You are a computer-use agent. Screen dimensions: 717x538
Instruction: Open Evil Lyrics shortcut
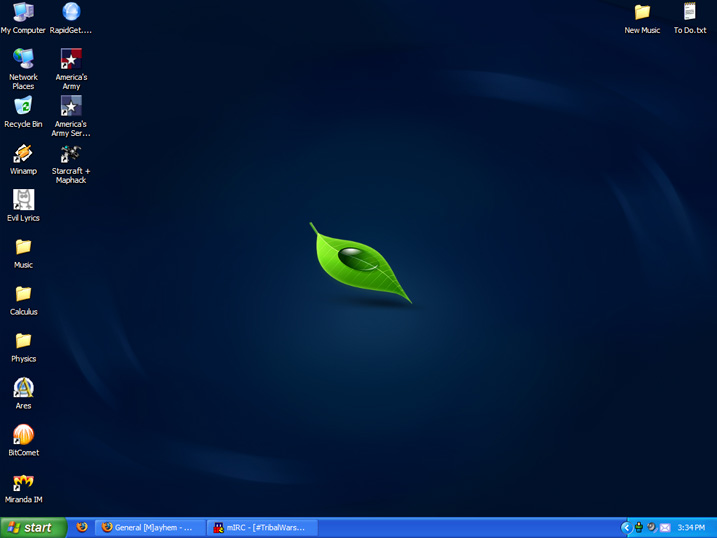[23, 206]
